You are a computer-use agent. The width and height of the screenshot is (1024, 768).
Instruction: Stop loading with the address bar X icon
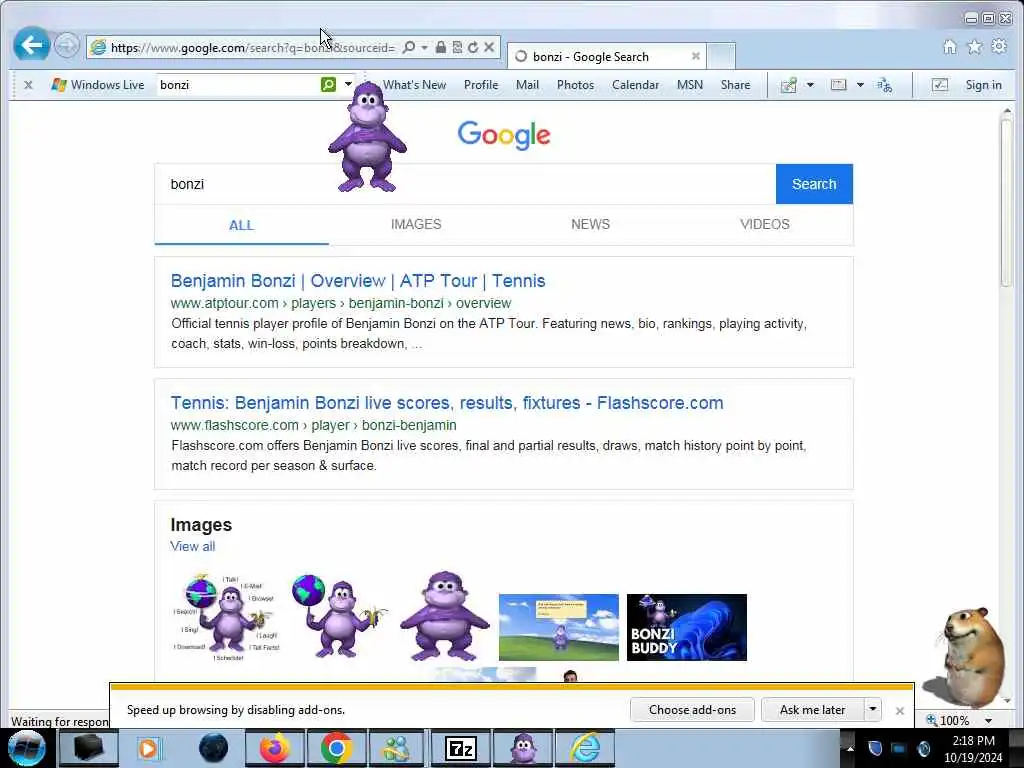pyautogui.click(x=489, y=47)
